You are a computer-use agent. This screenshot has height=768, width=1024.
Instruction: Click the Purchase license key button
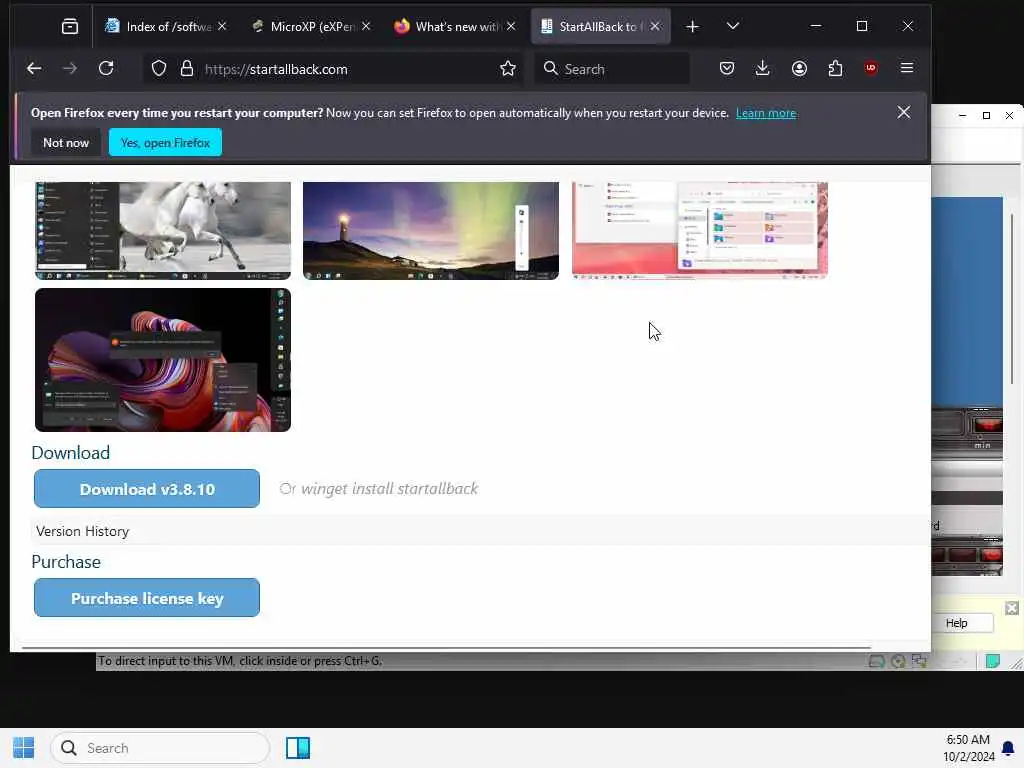point(147,598)
